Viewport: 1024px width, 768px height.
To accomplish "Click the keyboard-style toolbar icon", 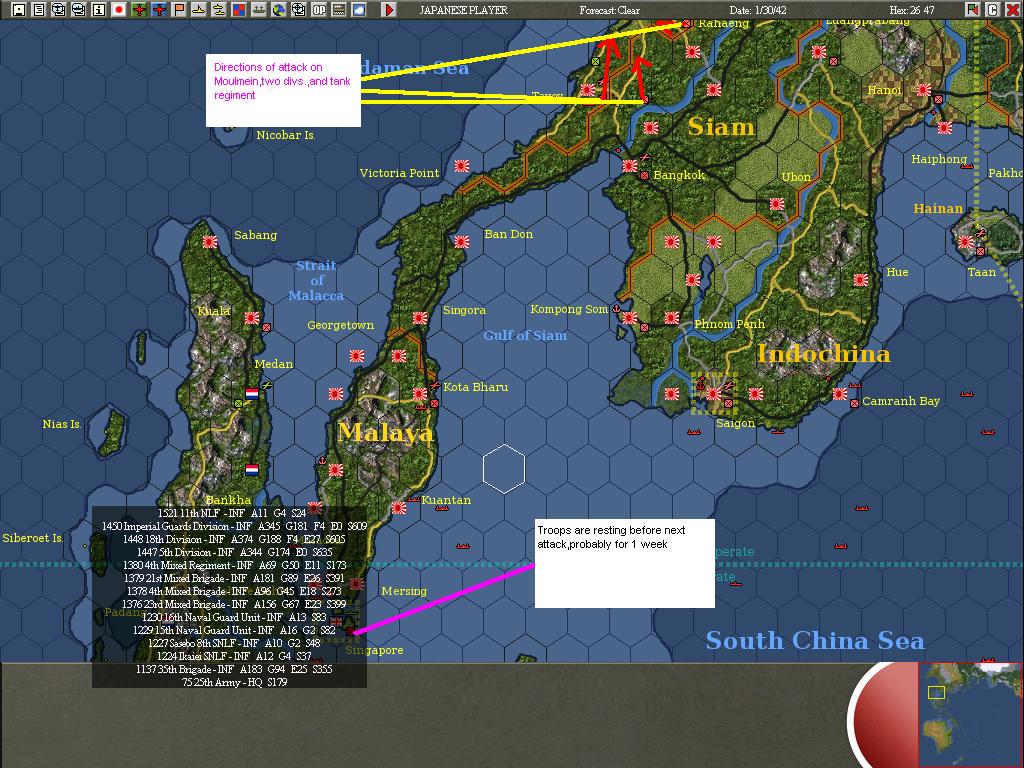I will [338, 10].
